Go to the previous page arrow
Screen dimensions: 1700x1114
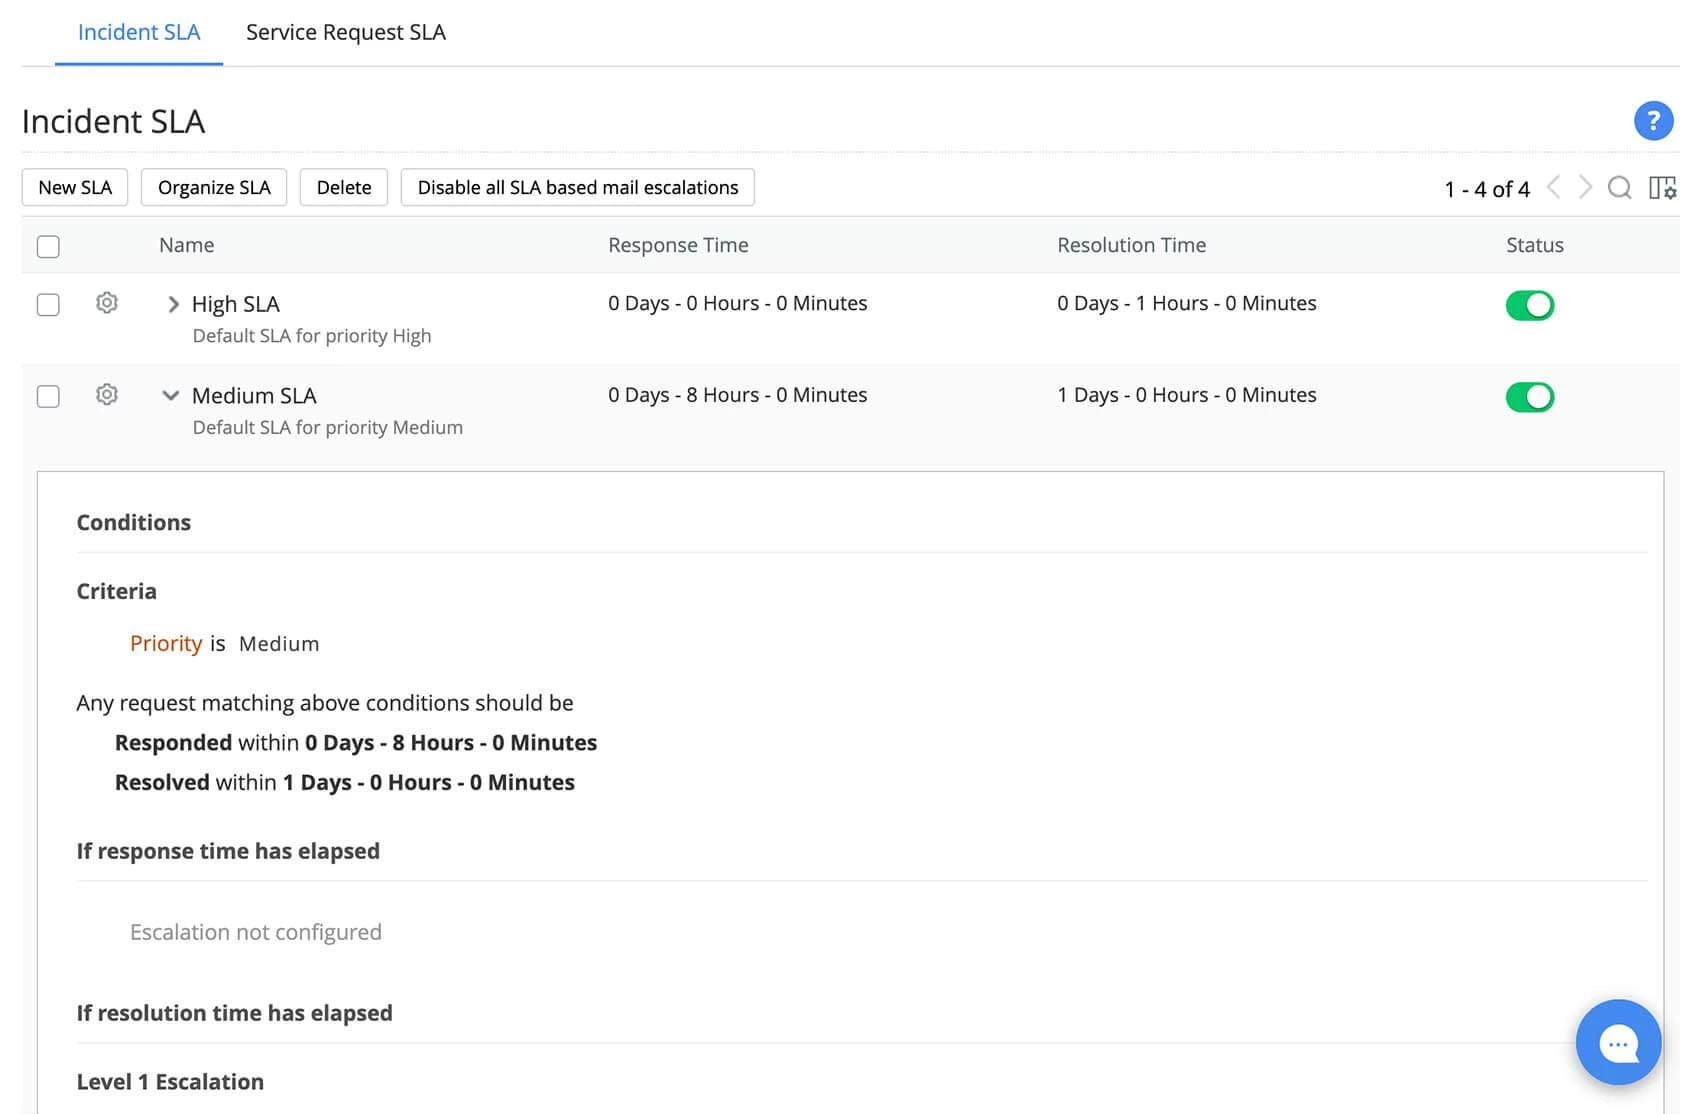(x=1554, y=188)
